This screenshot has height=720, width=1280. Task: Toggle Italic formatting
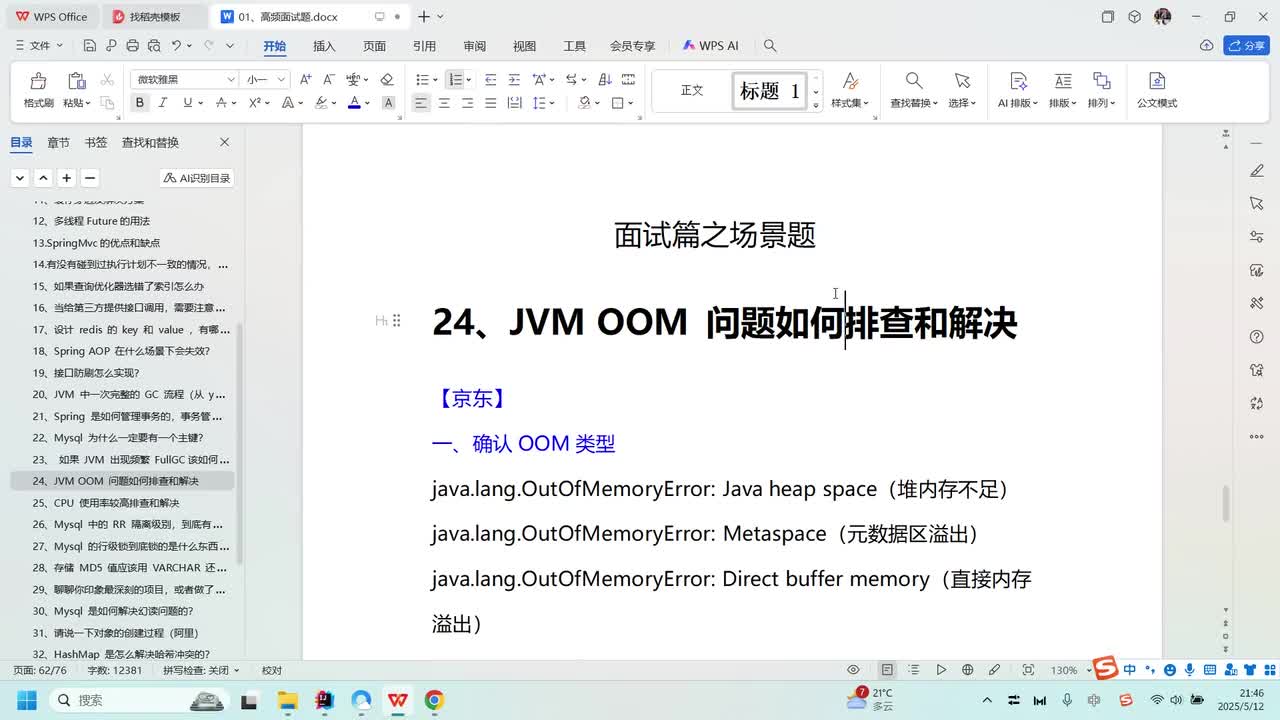[164, 103]
